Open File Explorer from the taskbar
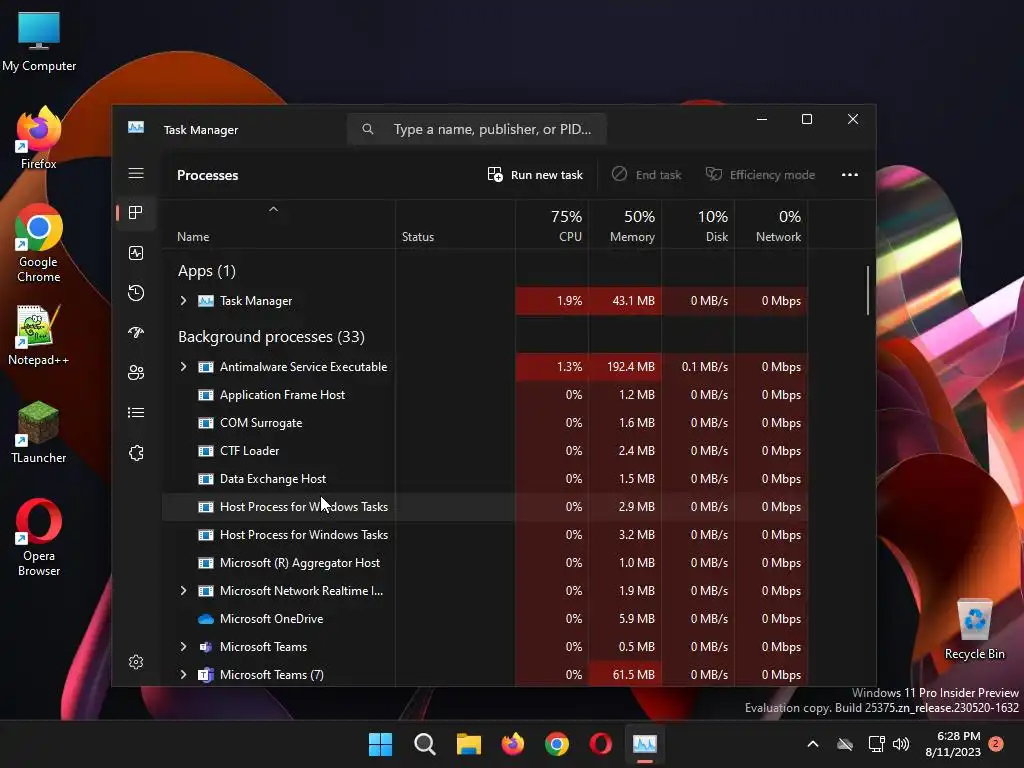1024x768 pixels. point(468,744)
